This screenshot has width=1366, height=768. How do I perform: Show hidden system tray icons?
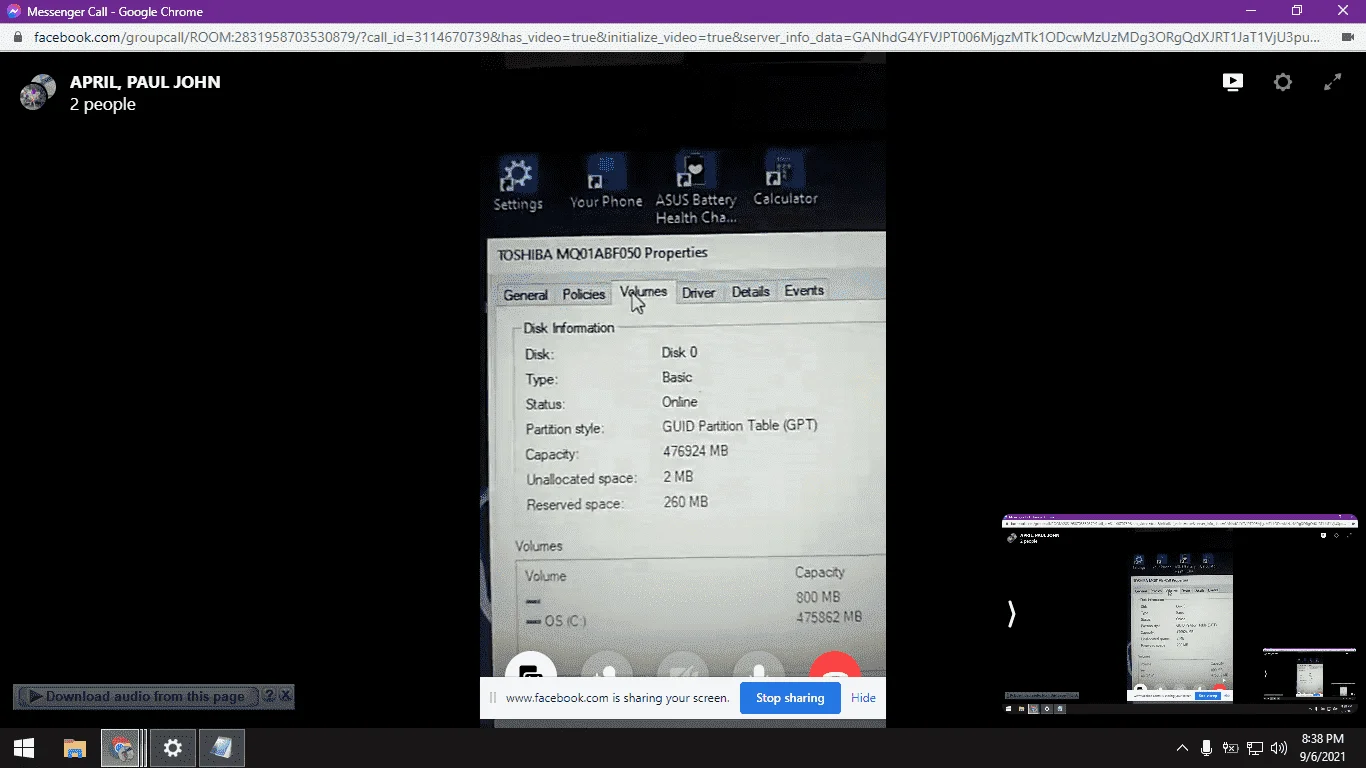tap(1182, 748)
